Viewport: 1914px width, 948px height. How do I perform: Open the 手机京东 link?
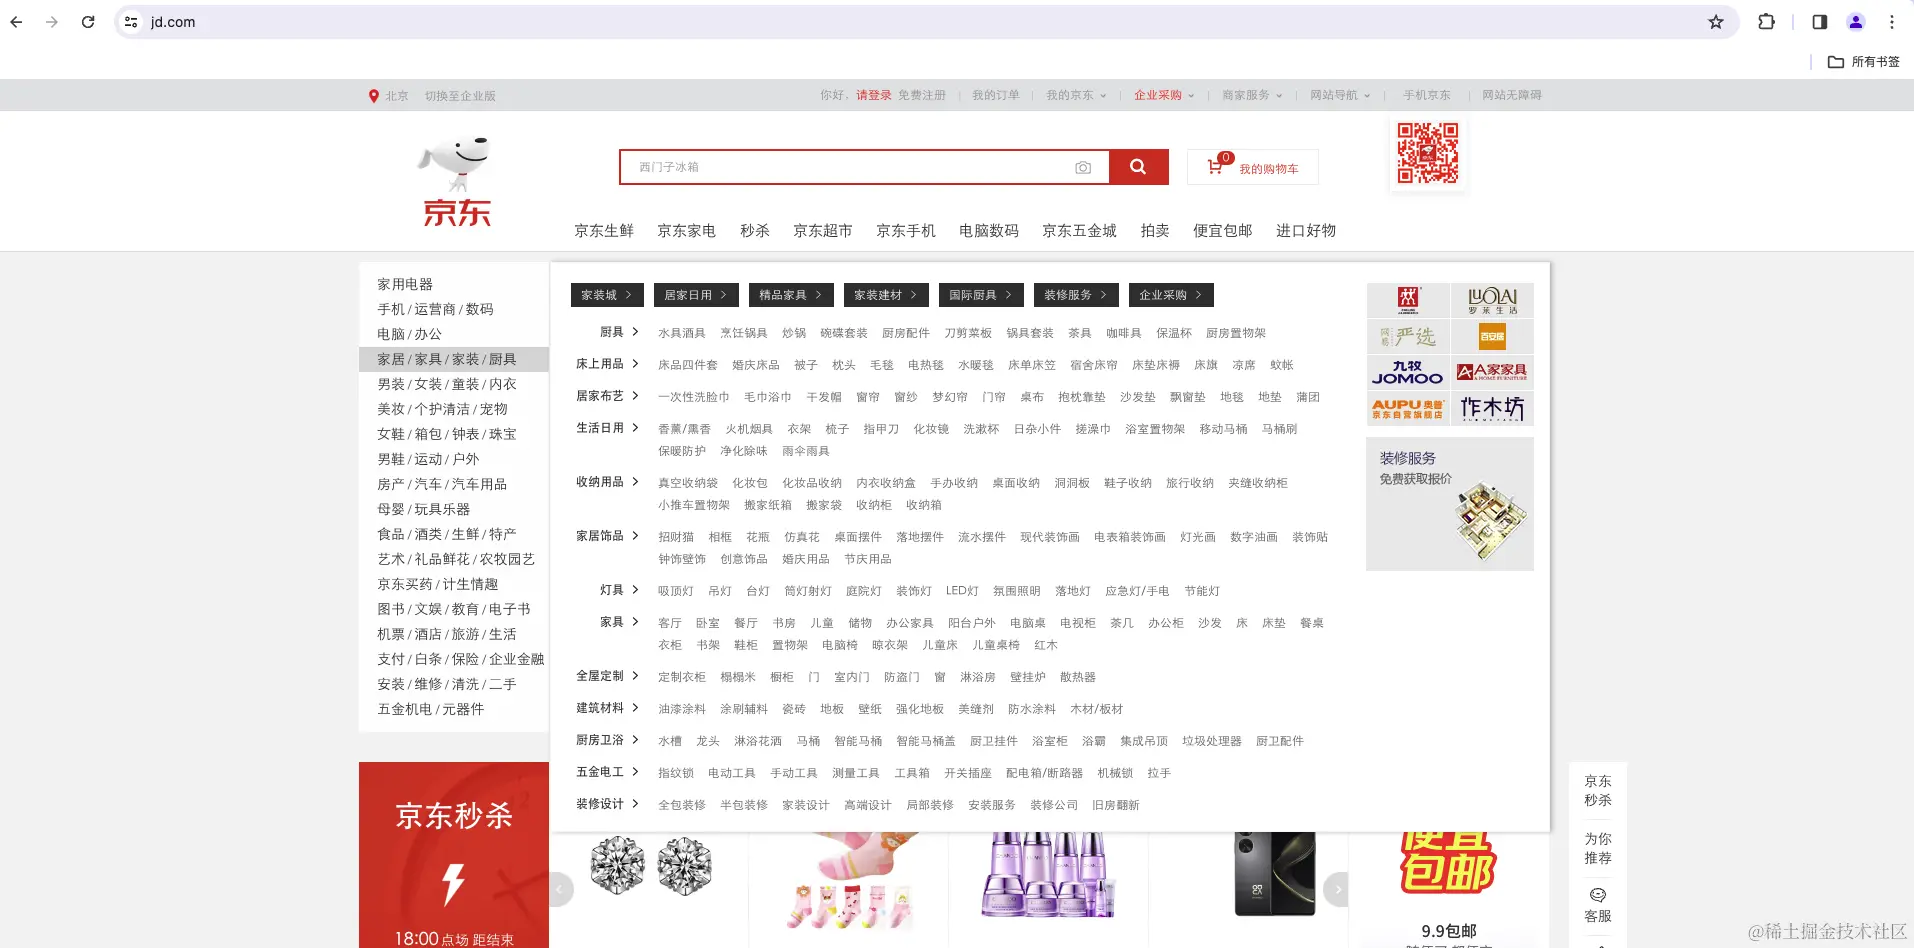click(x=1427, y=96)
